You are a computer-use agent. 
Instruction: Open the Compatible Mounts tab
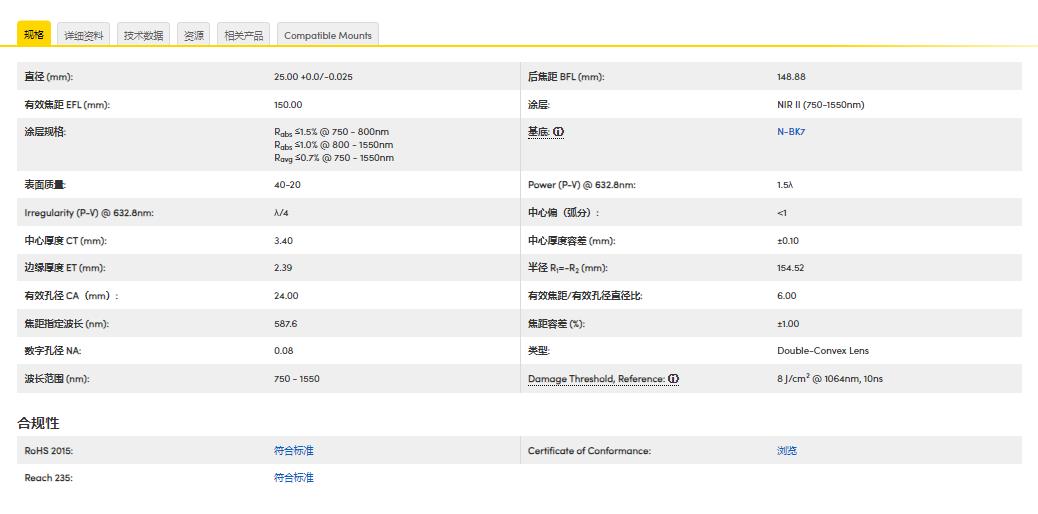tap(327, 35)
